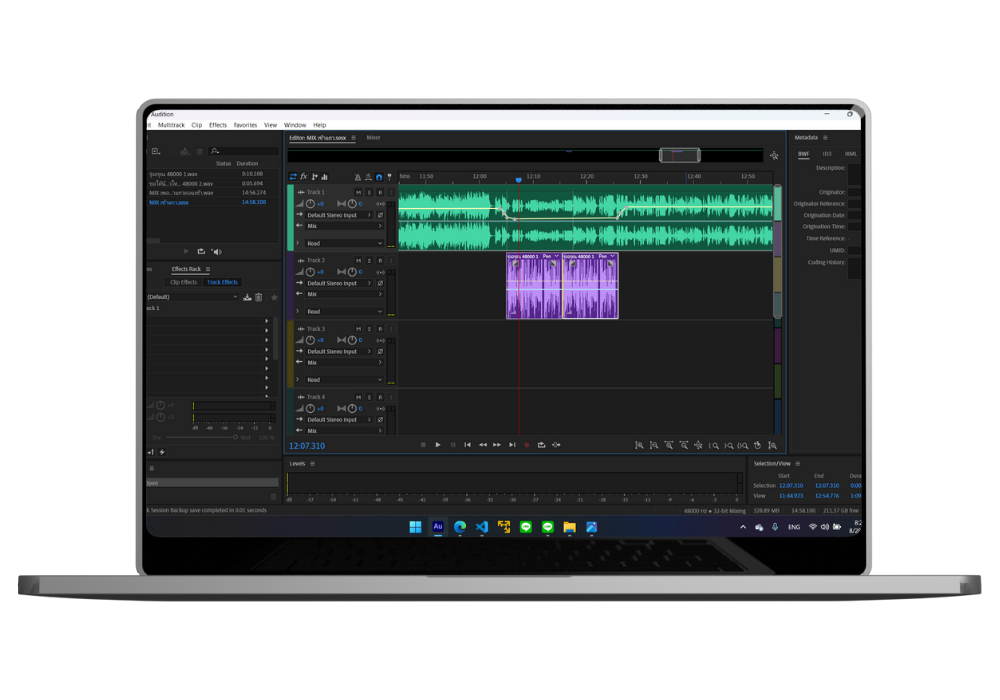Solo Track 2

click(369, 260)
